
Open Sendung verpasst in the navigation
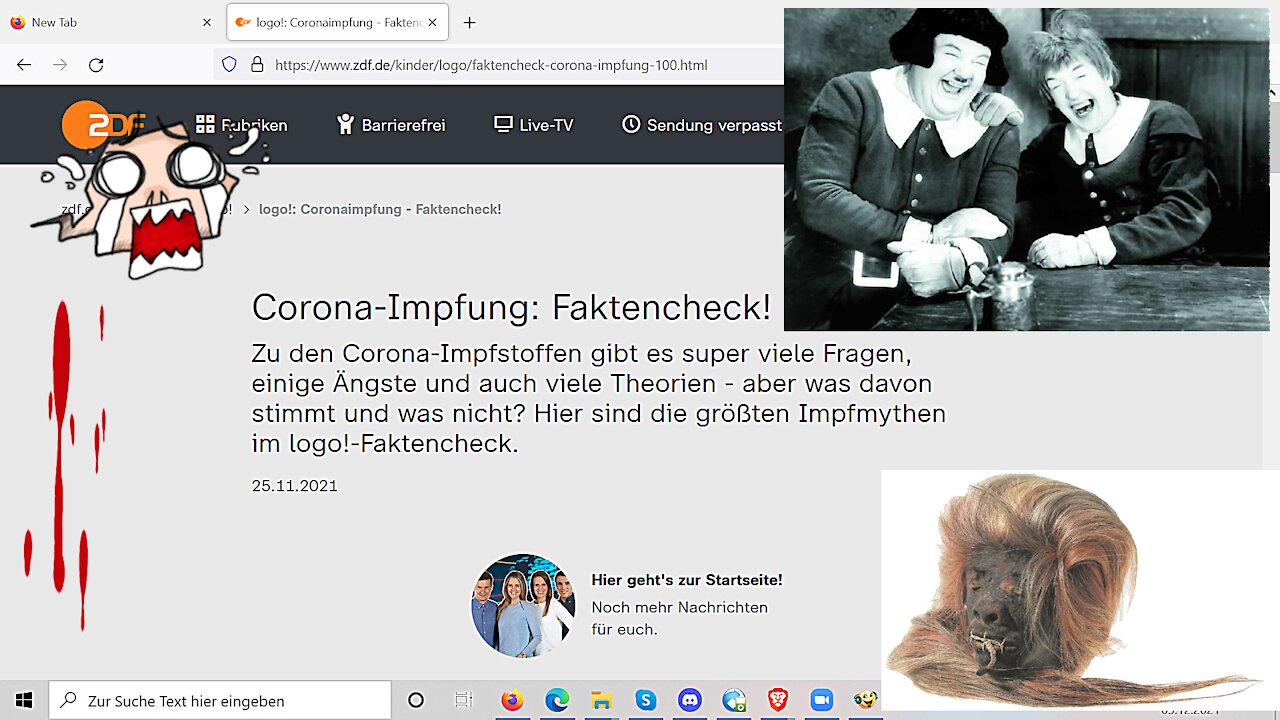pos(702,125)
